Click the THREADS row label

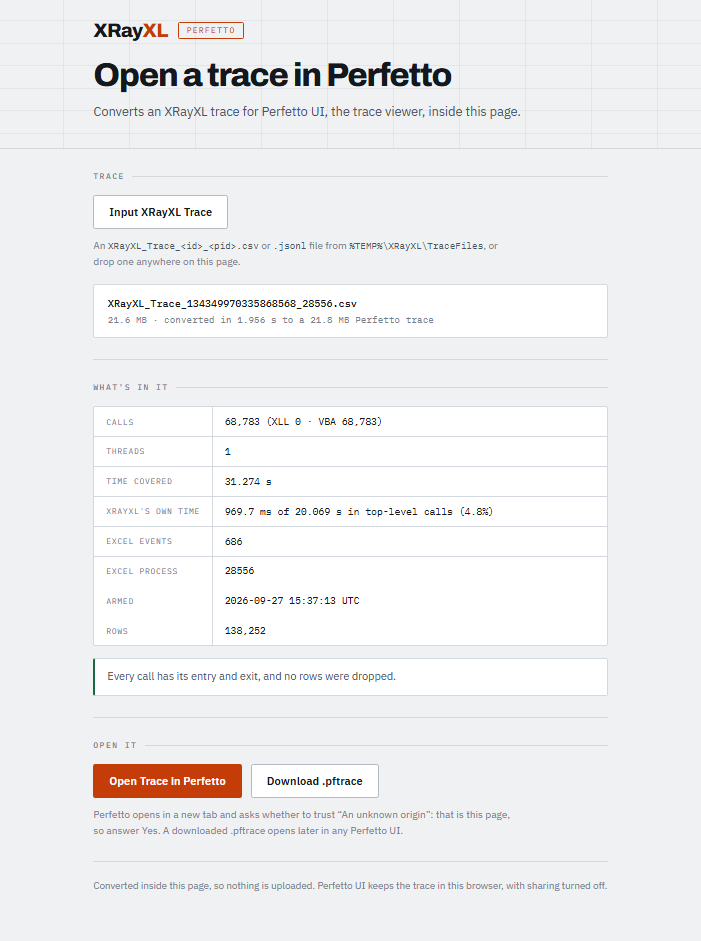pyautogui.click(x=125, y=451)
